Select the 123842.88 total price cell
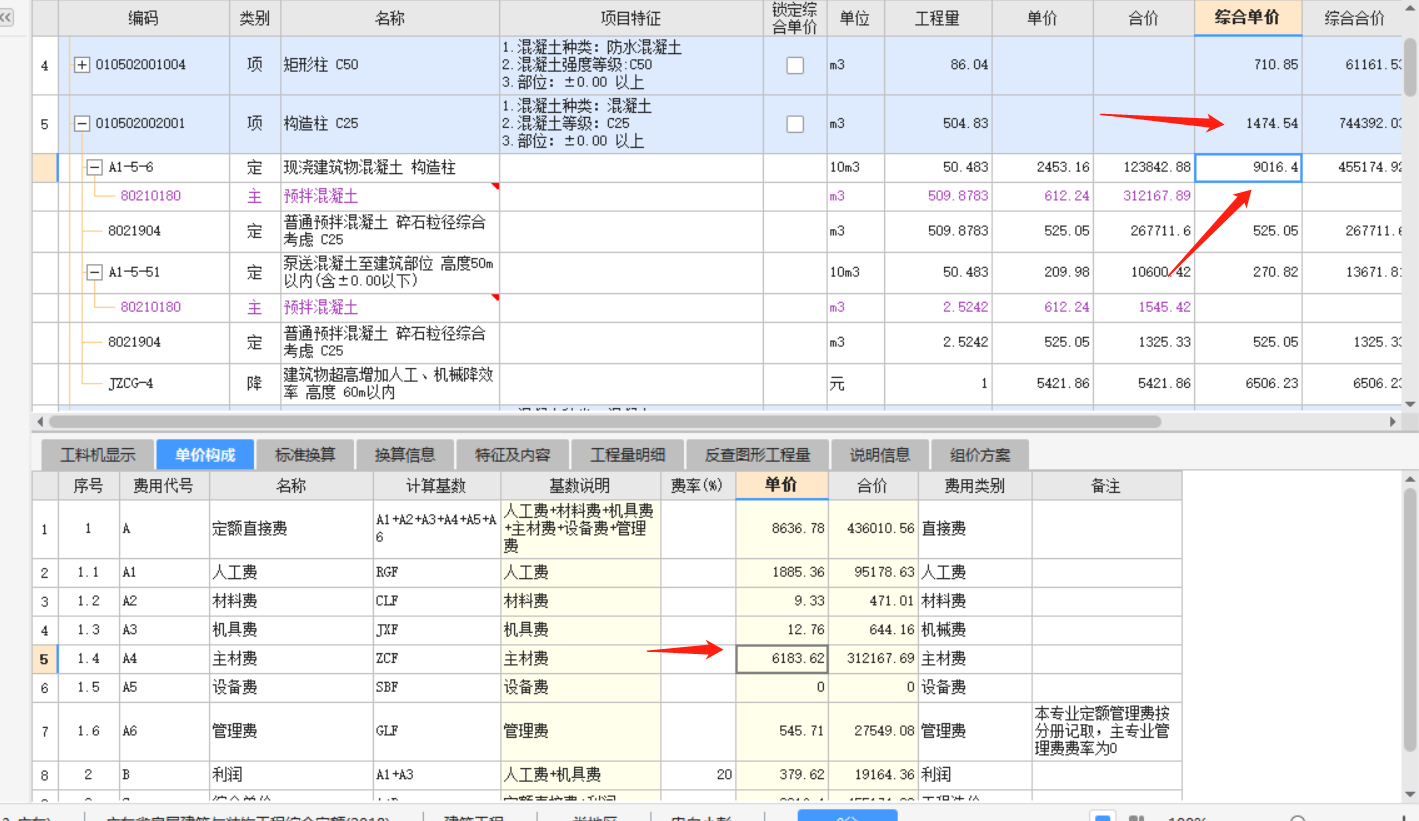This screenshot has height=821, width=1419. point(1144,168)
